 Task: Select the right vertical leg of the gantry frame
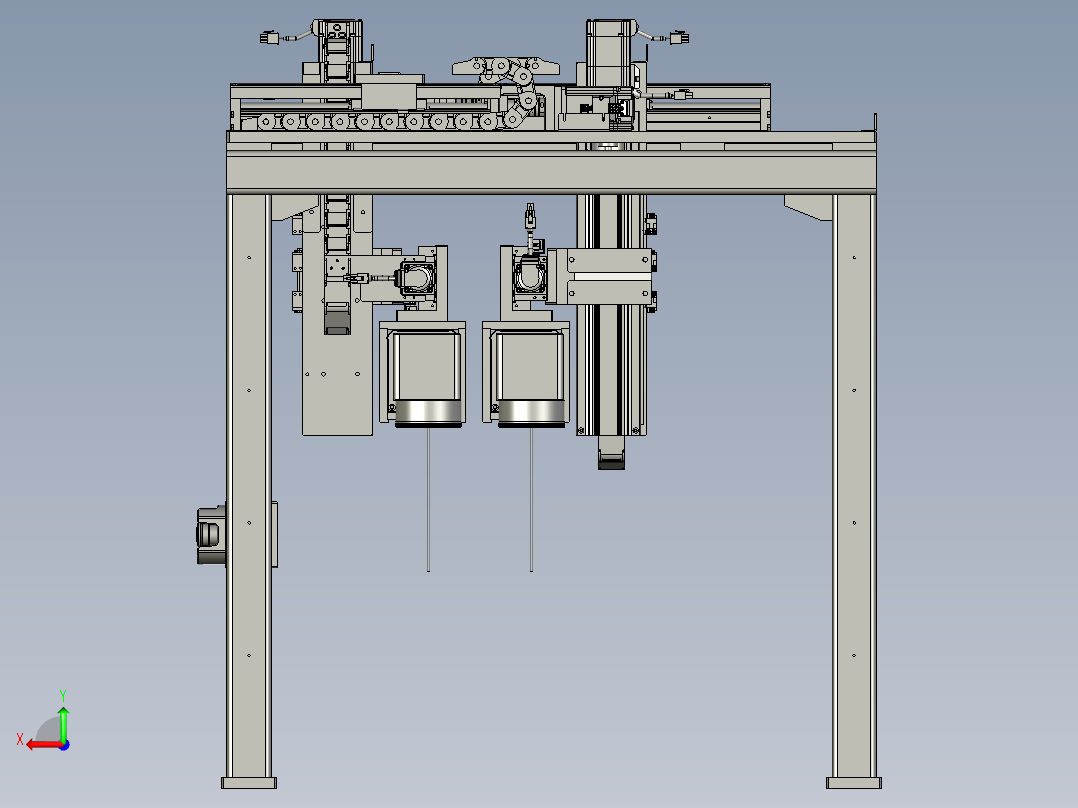click(854, 486)
